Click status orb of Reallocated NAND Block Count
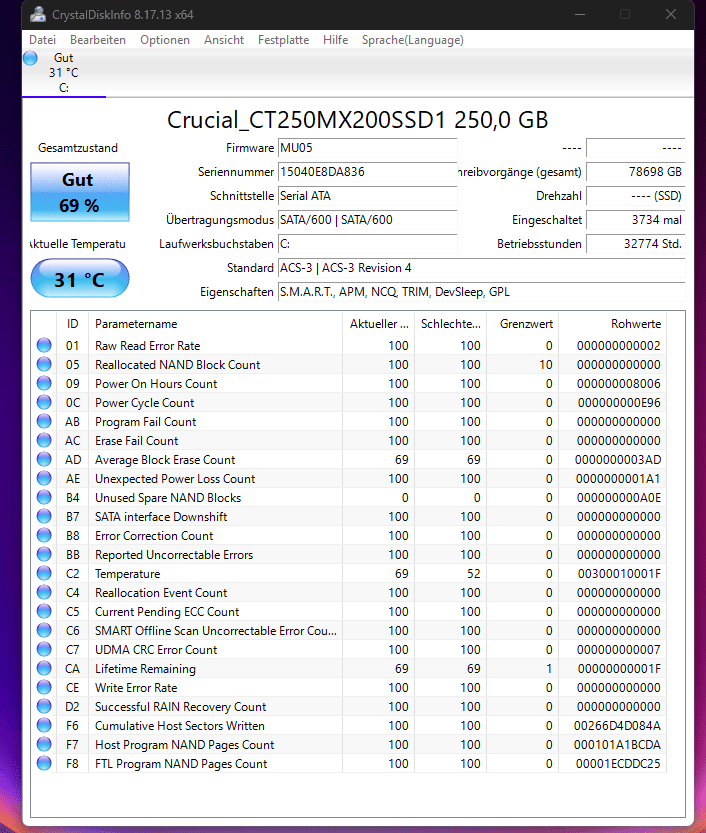Viewport: 706px width, 833px height. click(44, 364)
